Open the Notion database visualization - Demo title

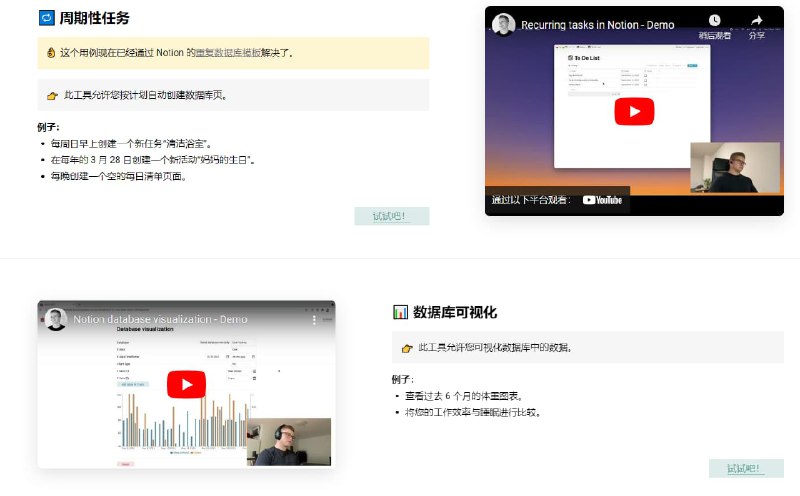[160, 319]
